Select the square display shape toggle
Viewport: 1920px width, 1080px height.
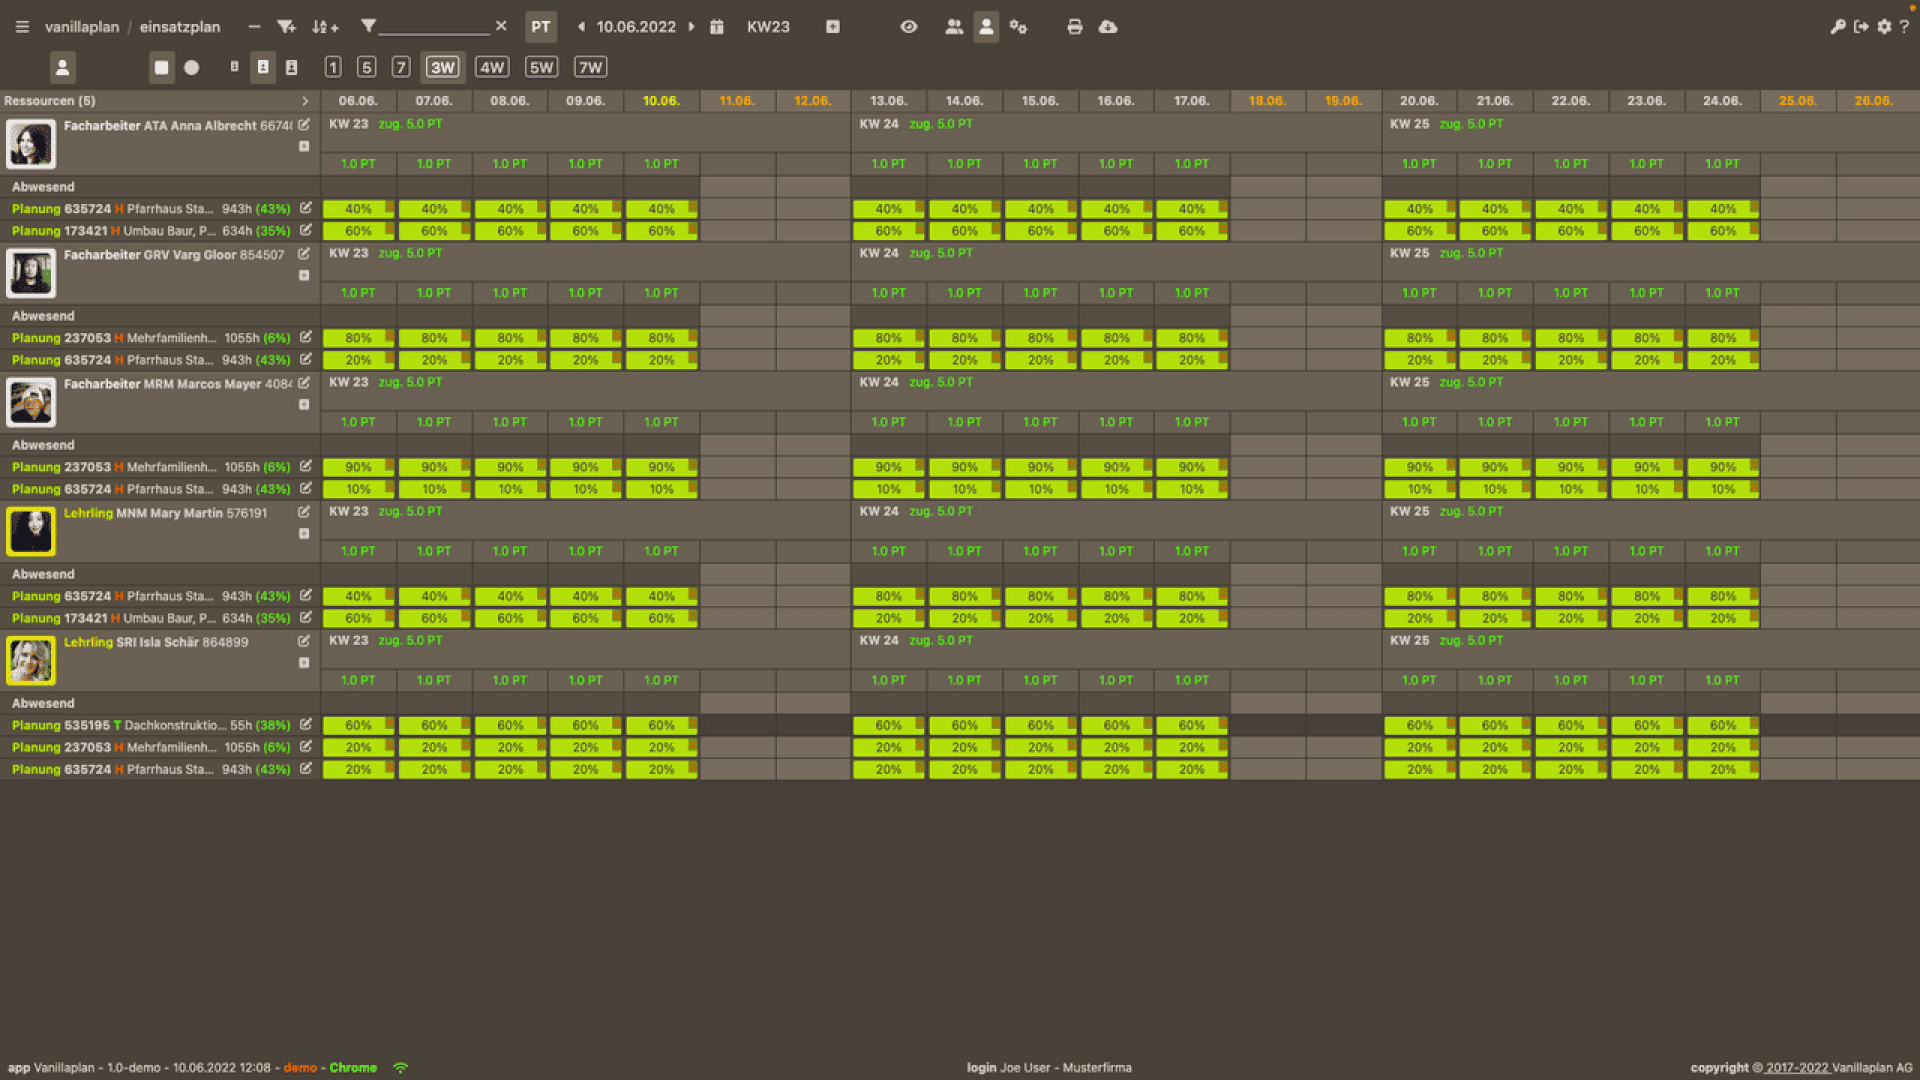pos(161,68)
